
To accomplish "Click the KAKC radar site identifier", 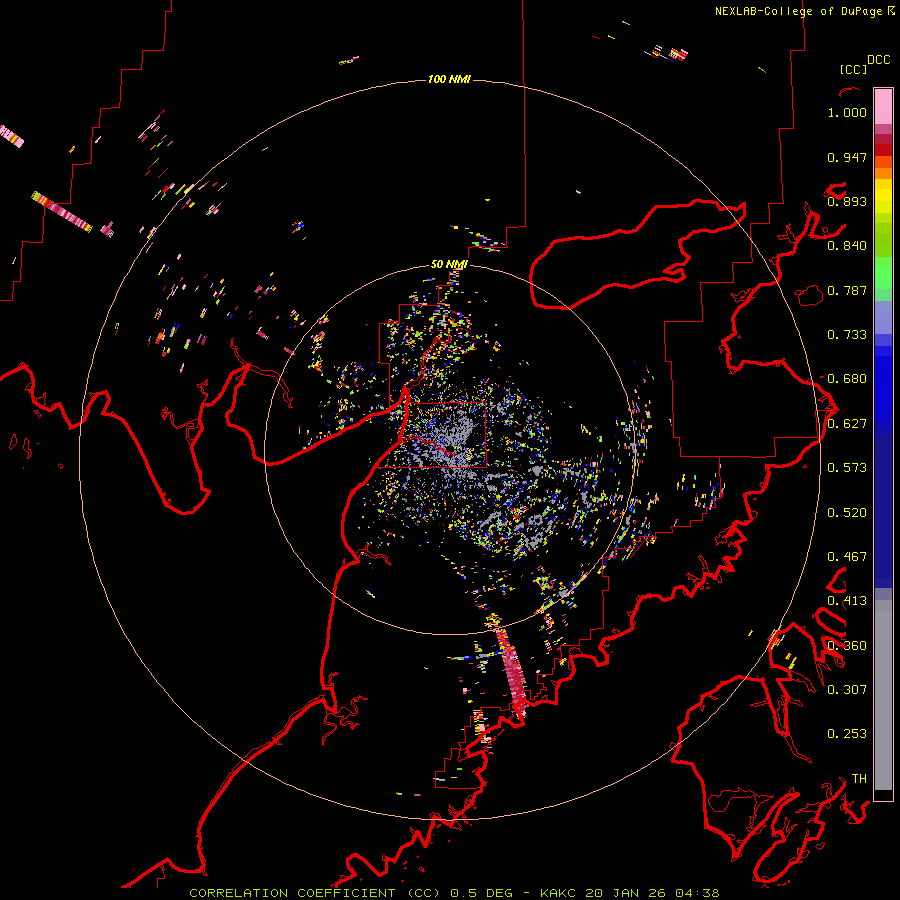I will point(559,893).
